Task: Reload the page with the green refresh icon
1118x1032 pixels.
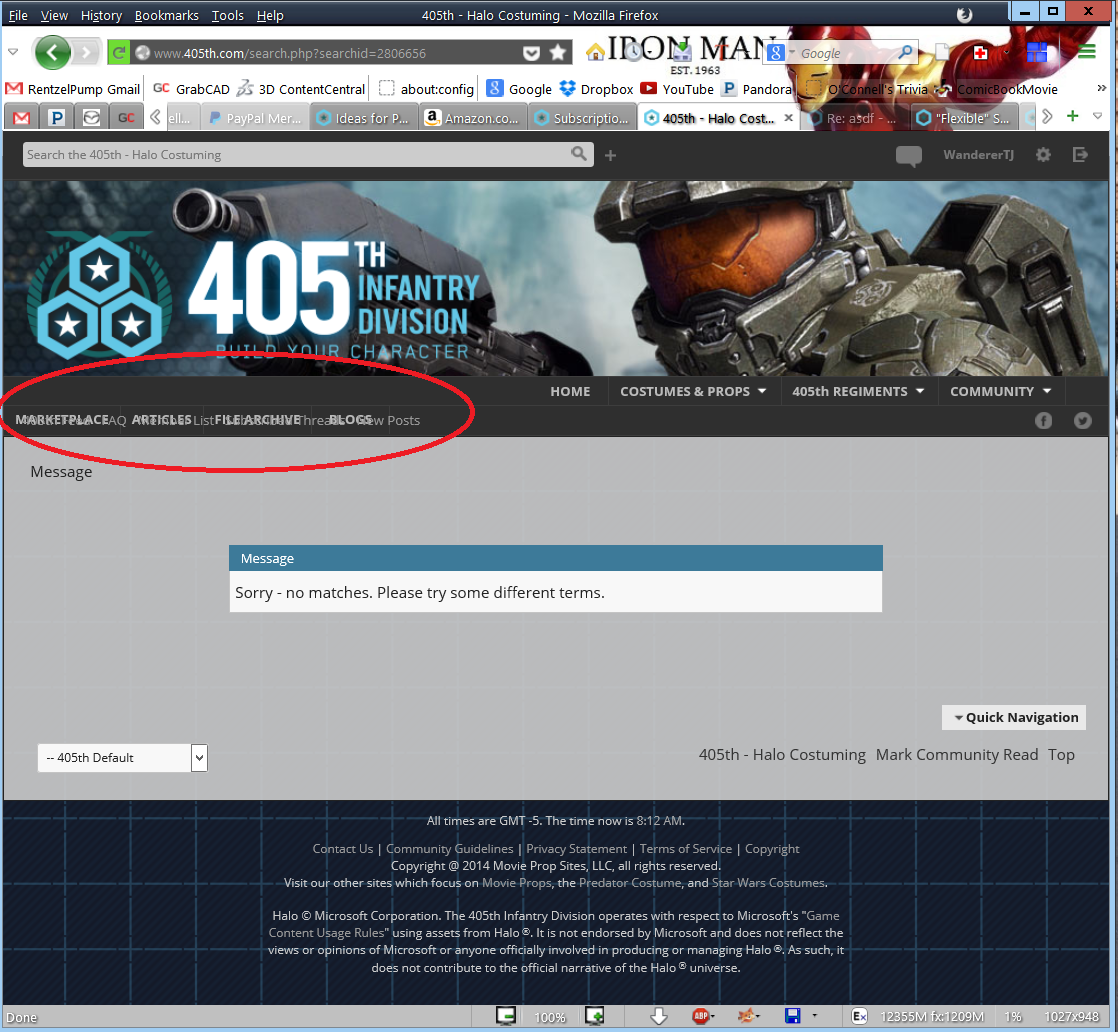Action: click(118, 53)
